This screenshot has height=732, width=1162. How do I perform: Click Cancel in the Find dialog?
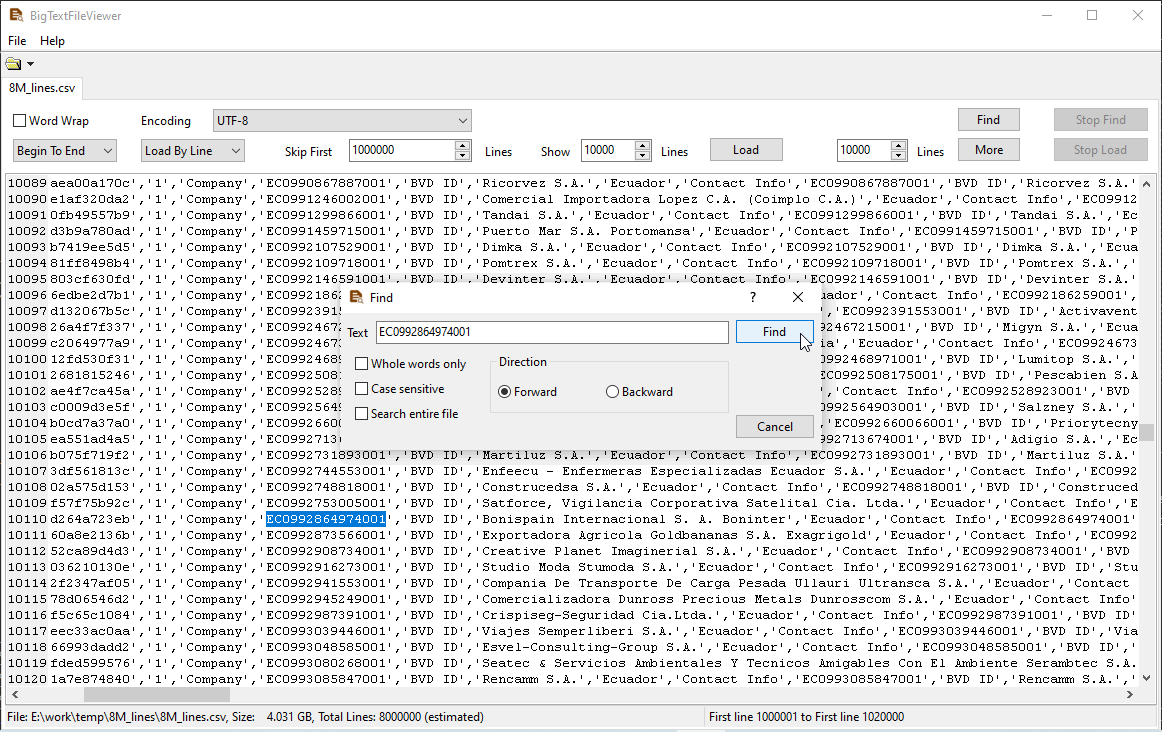pos(774,426)
